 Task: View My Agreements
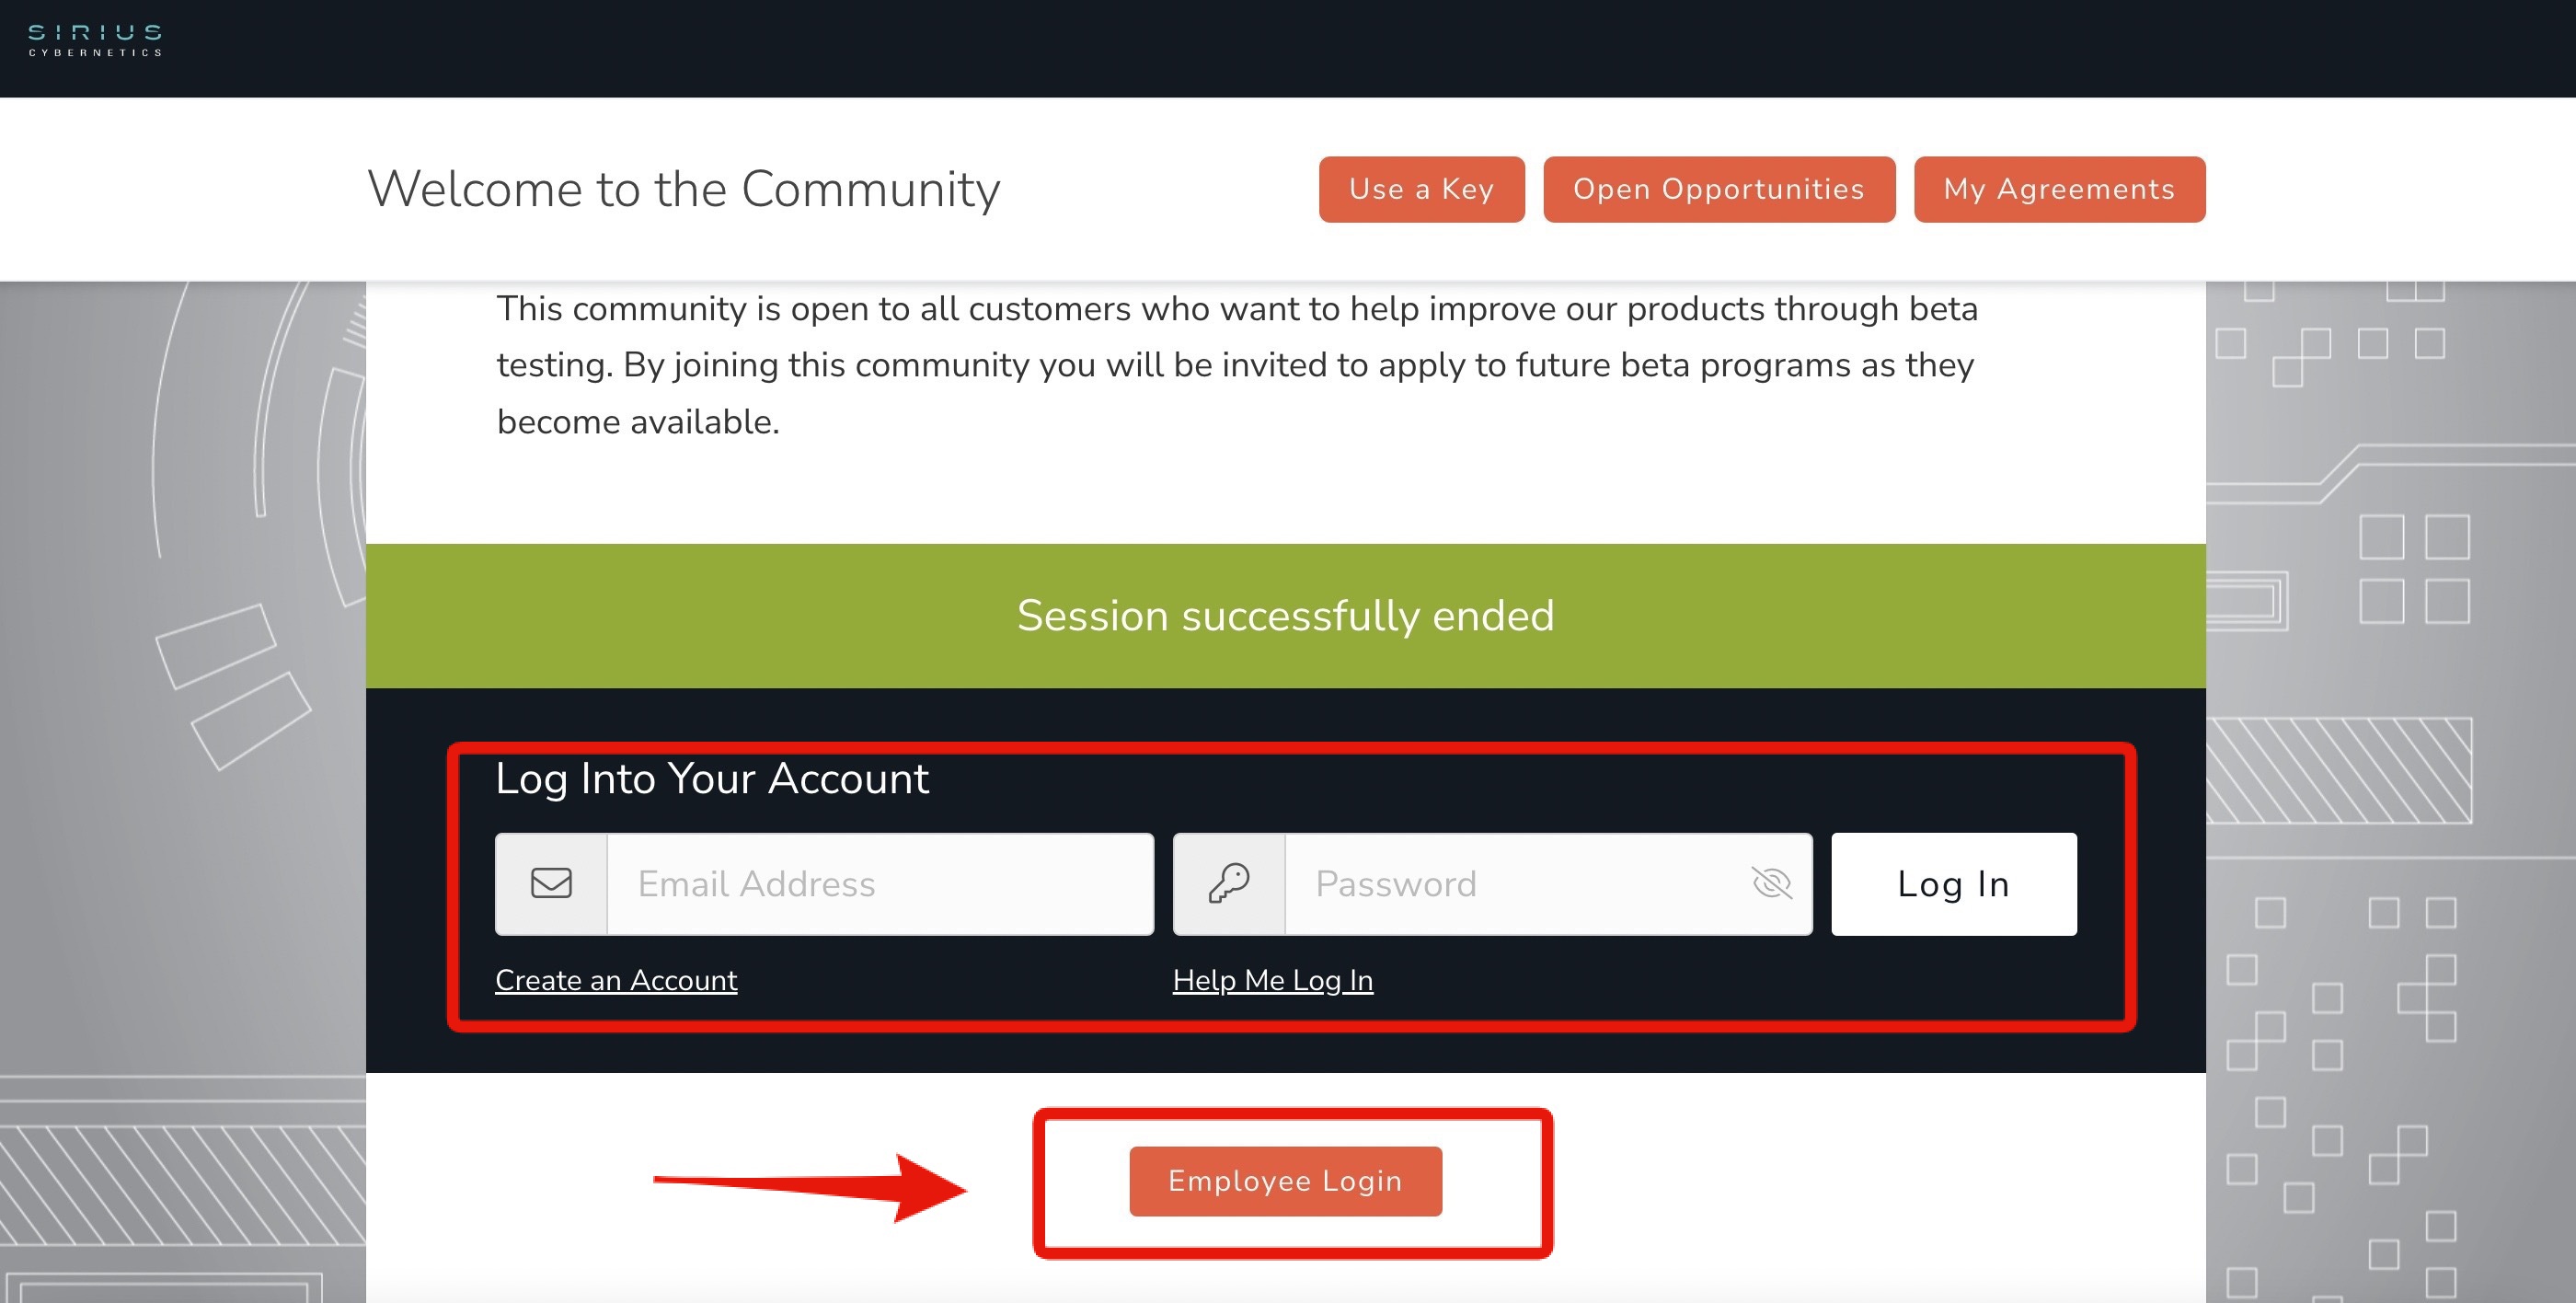pos(2060,189)
